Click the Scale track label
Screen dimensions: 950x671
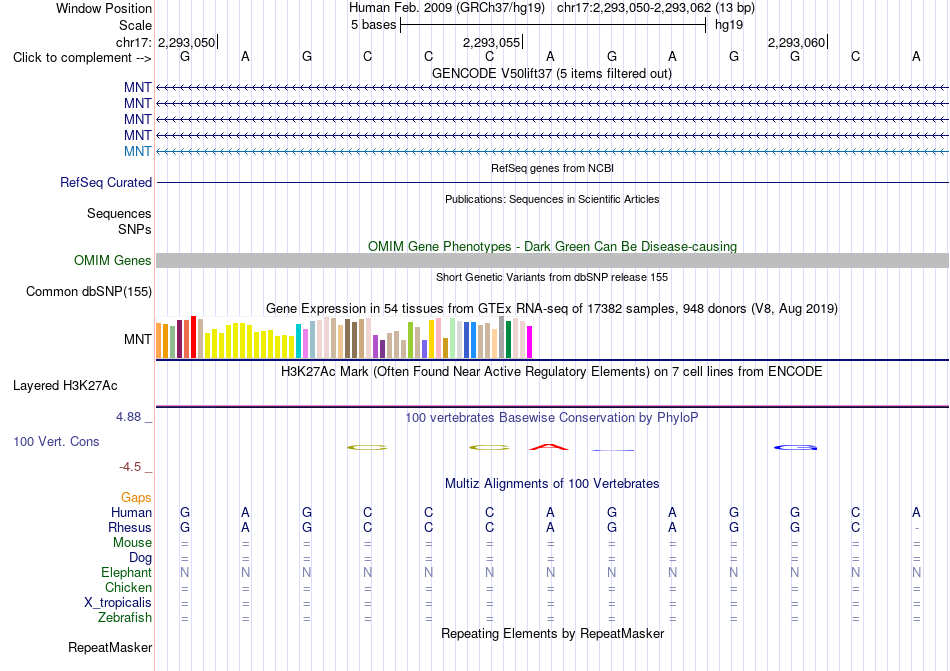pyautogui.click(x=135, y=25)
